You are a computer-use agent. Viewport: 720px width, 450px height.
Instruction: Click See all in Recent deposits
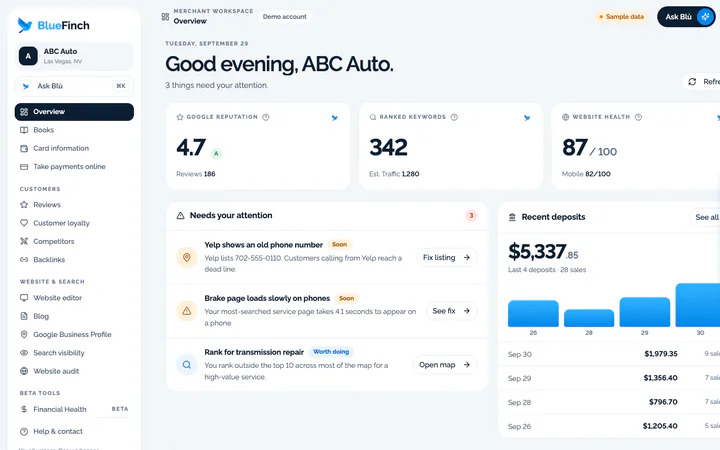[705, 217]
